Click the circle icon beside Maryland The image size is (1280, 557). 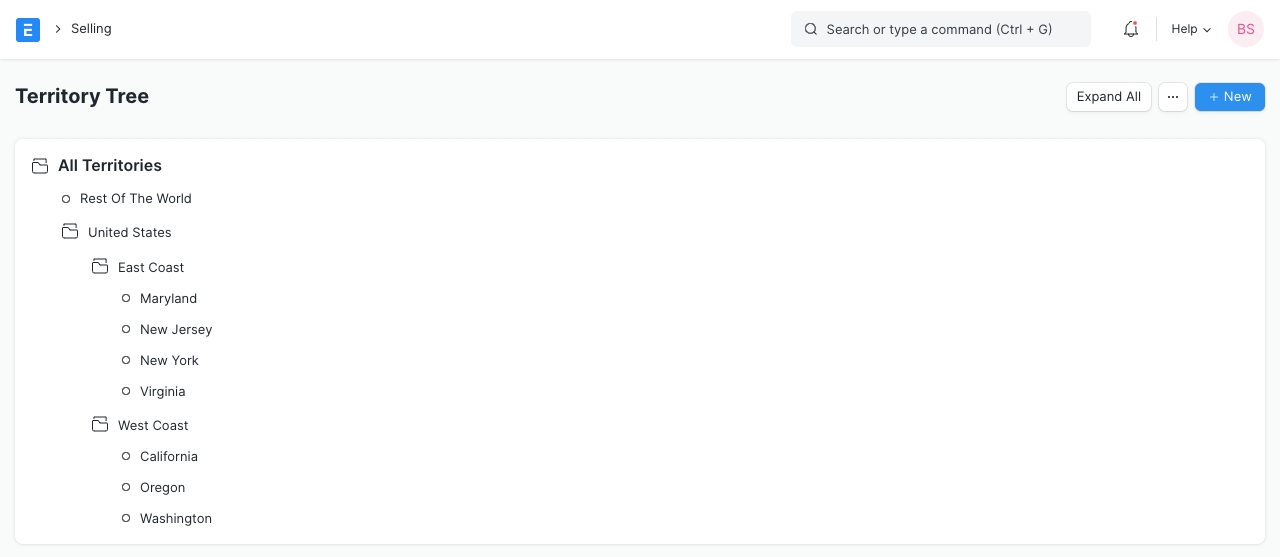pos(126,298)
